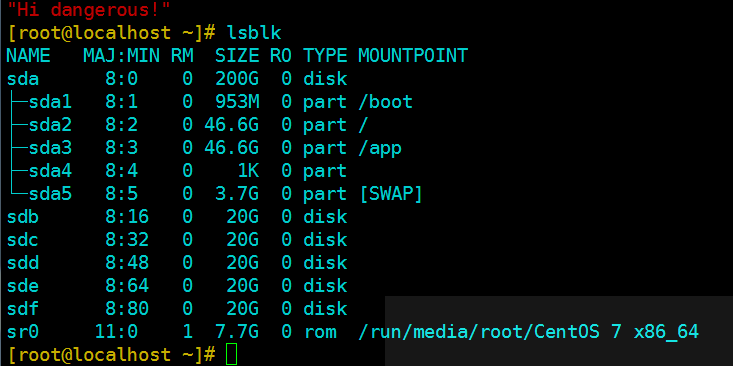Select the sda2 partition name
This screenshot has width=733, height=366.
click(x=50, y=125)
